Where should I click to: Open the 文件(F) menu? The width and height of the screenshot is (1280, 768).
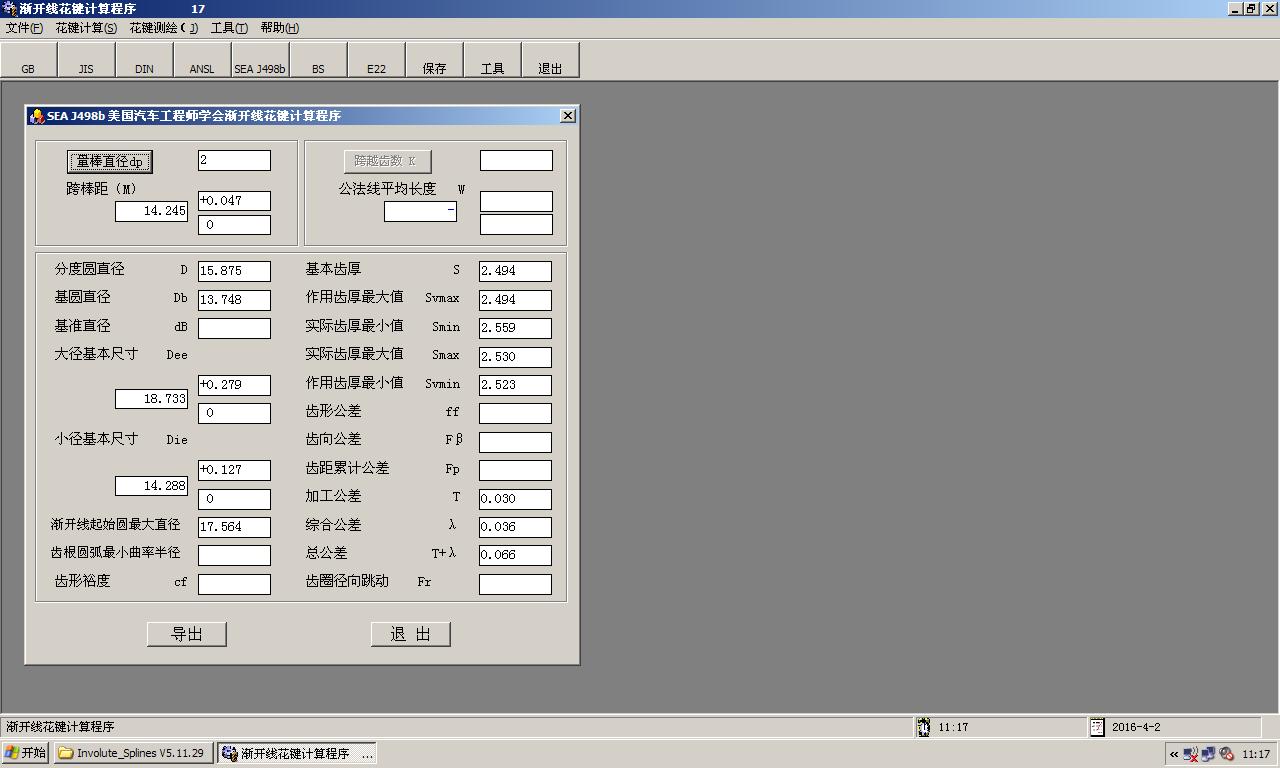(x=24, y=28)
